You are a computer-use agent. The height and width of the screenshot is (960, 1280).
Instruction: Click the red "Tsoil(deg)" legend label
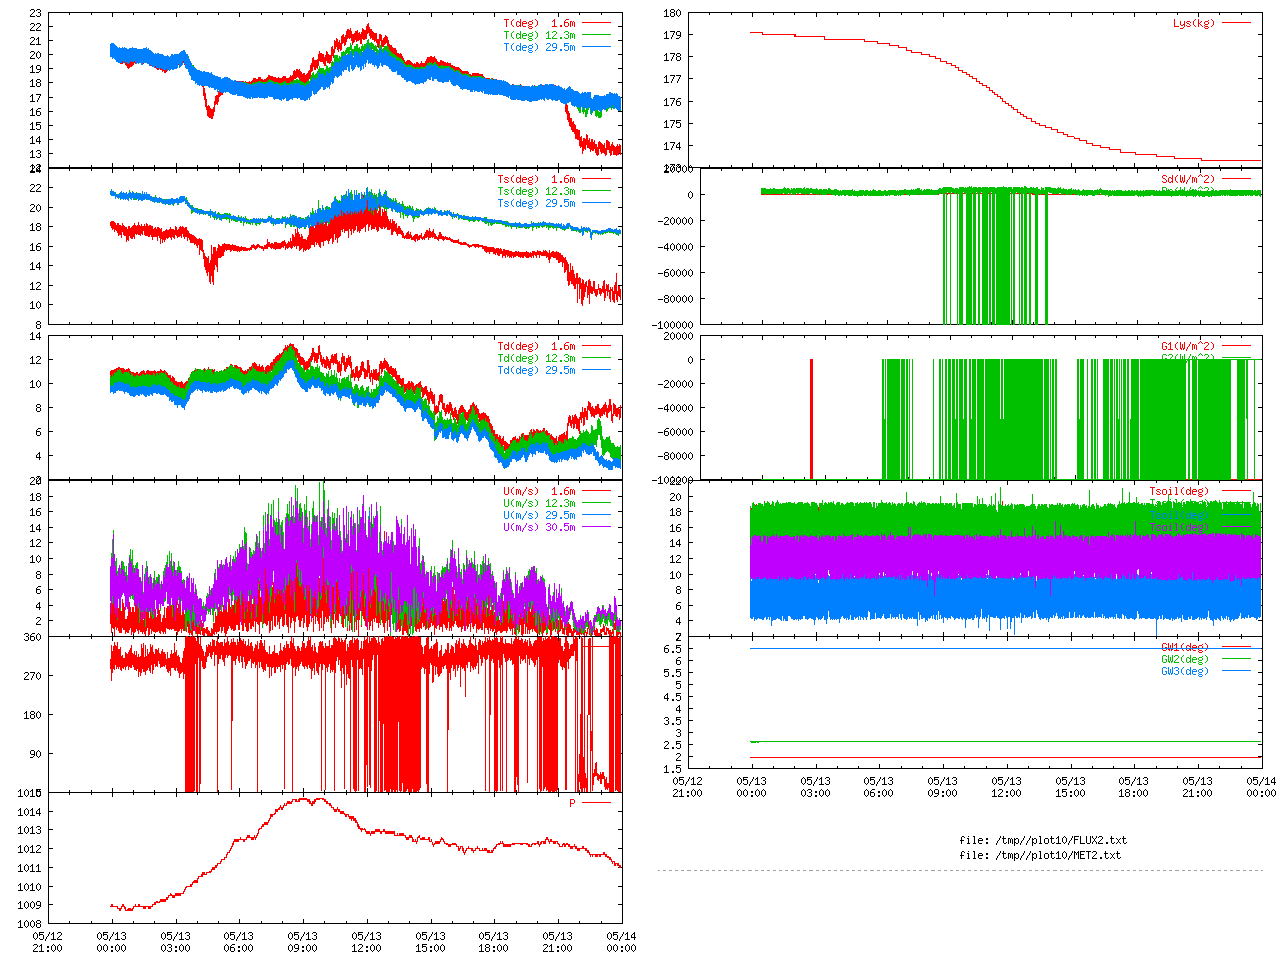pos(1179,491)
